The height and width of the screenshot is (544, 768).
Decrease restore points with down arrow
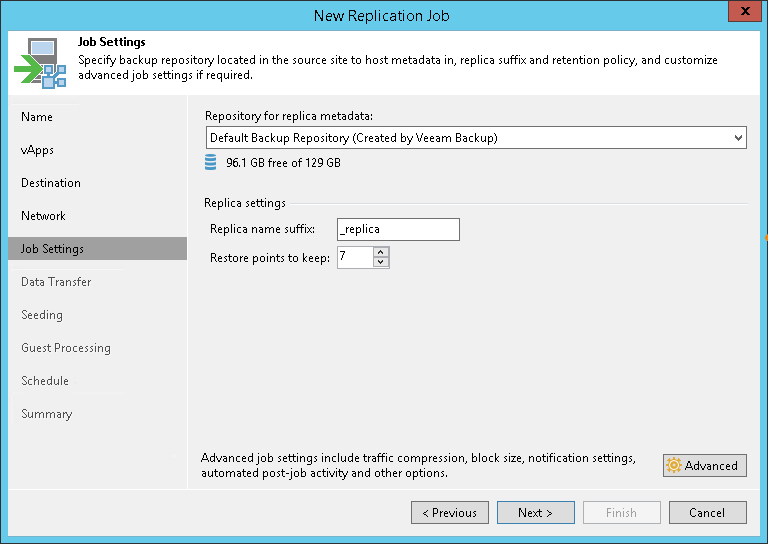pos(380,263)
